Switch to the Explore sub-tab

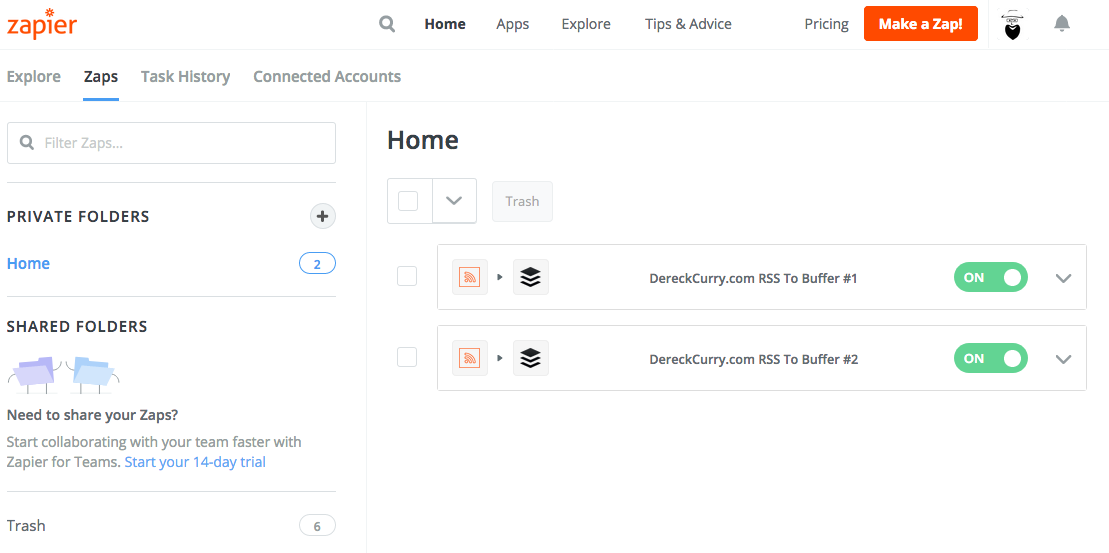coord(34,76)
